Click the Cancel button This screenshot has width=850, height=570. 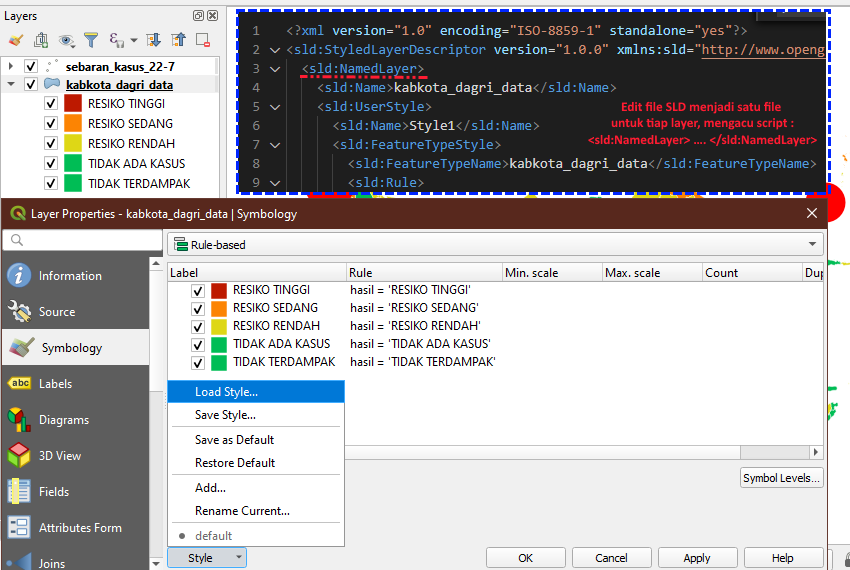coord(611,558)
